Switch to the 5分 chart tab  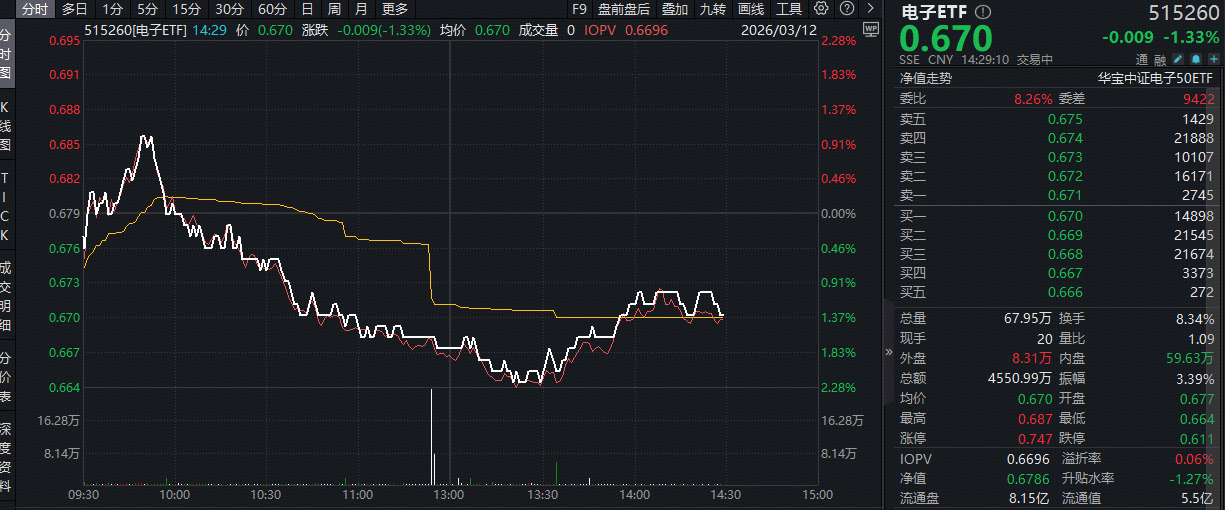click(x=146, y=9)
